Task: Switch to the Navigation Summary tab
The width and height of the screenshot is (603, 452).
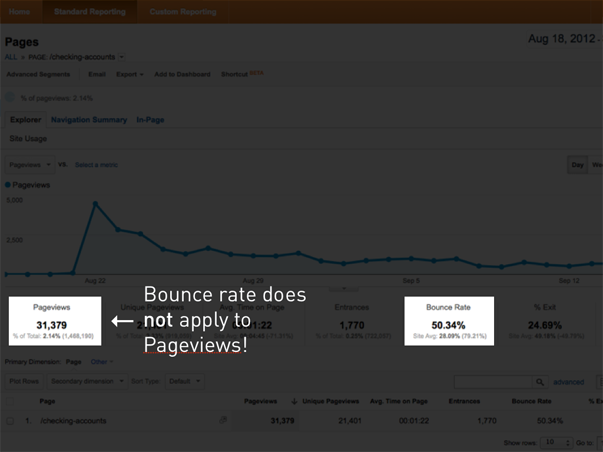Action: pos(89,120)
